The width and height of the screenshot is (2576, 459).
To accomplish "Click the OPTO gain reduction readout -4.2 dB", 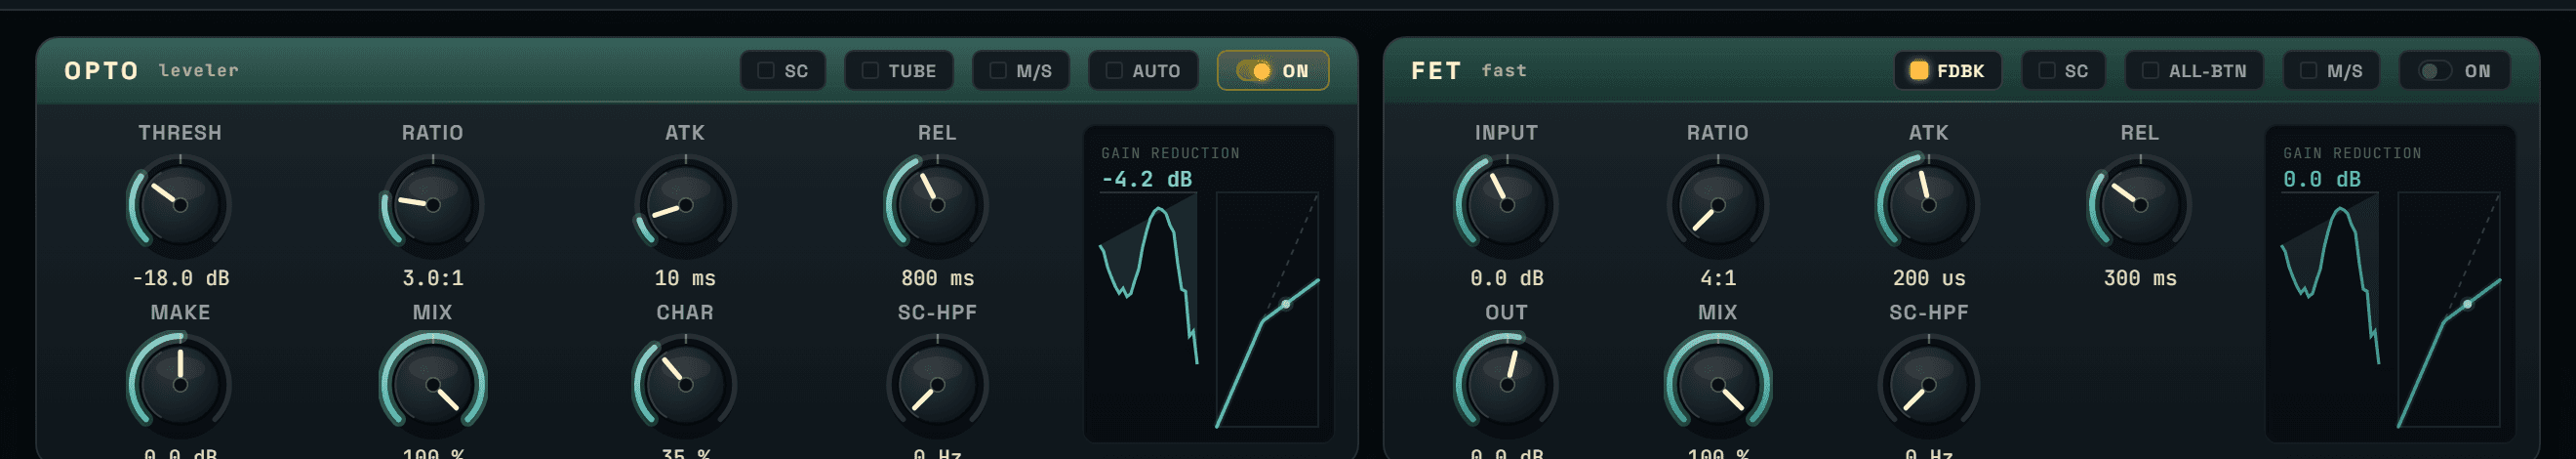I will click(x=1146, y=179).
